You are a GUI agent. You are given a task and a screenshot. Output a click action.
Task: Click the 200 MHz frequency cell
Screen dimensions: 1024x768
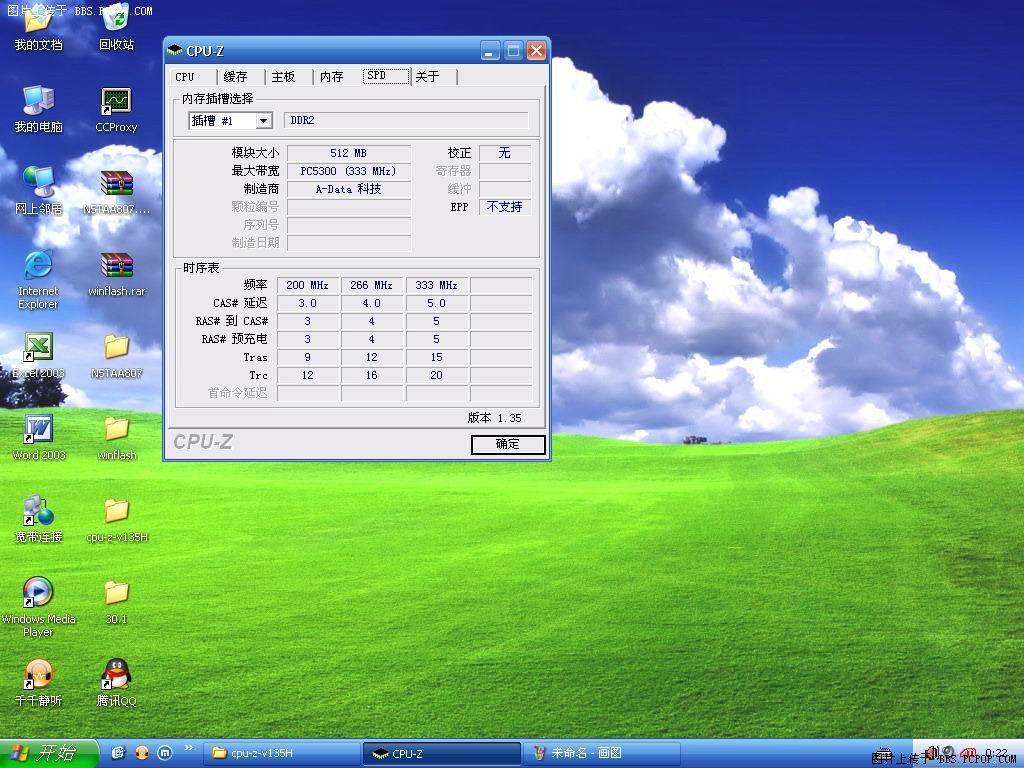[308, 285]
